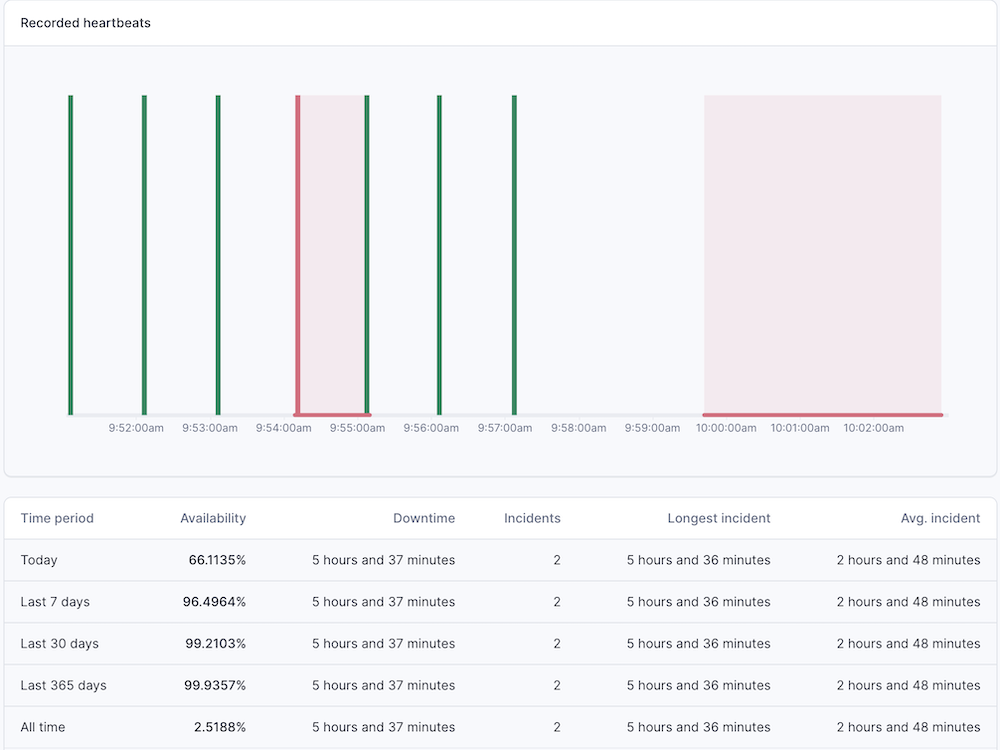
Task: Click the Longest incident value in the Last 30 days row
Action: [x=698, y=643]
